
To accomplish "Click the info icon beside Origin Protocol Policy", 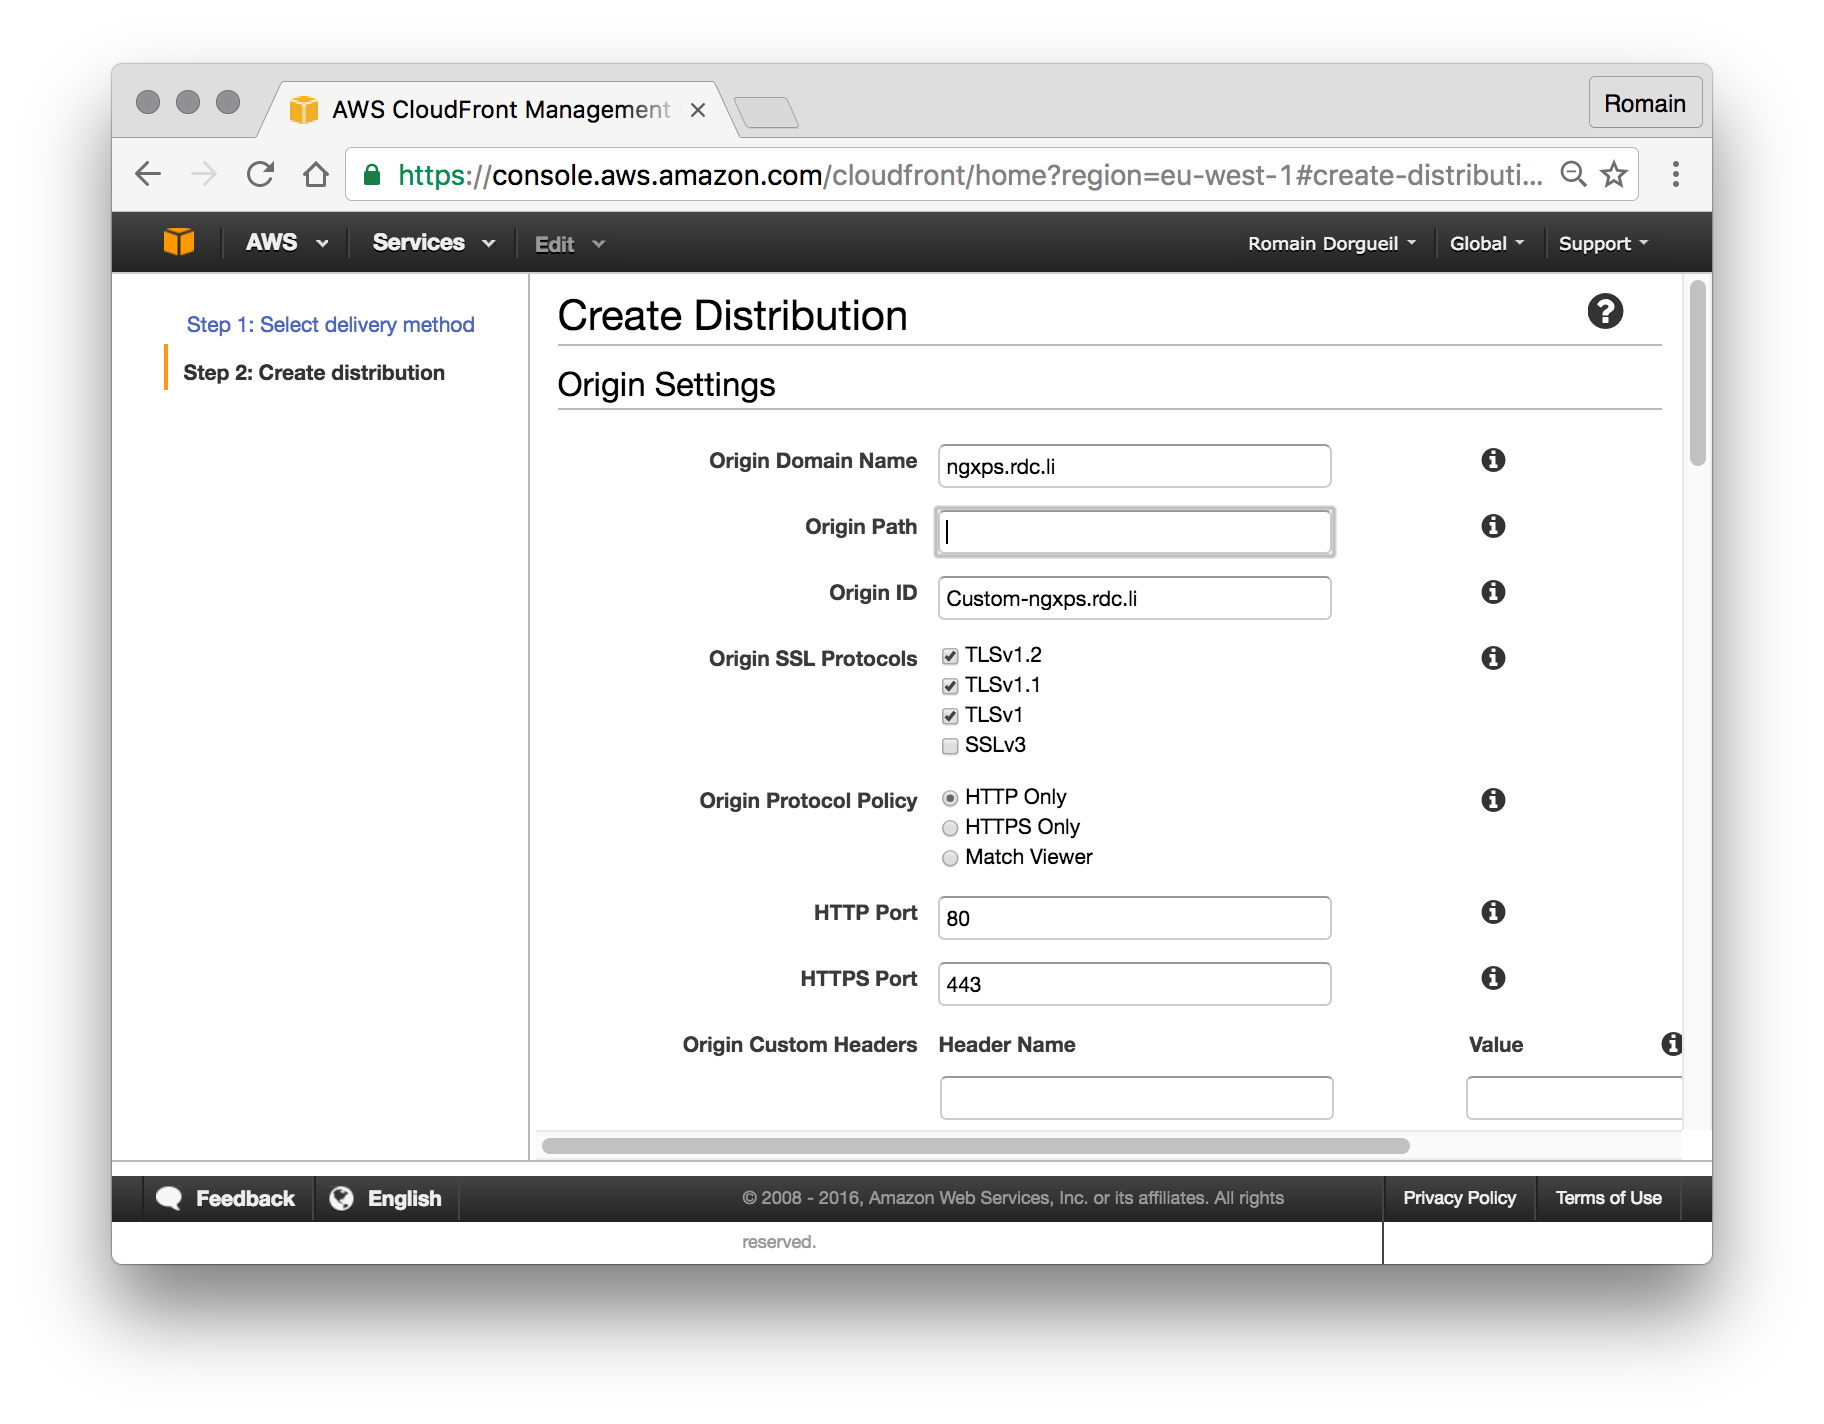I will pyautogui.click(x=1493, y=800).
